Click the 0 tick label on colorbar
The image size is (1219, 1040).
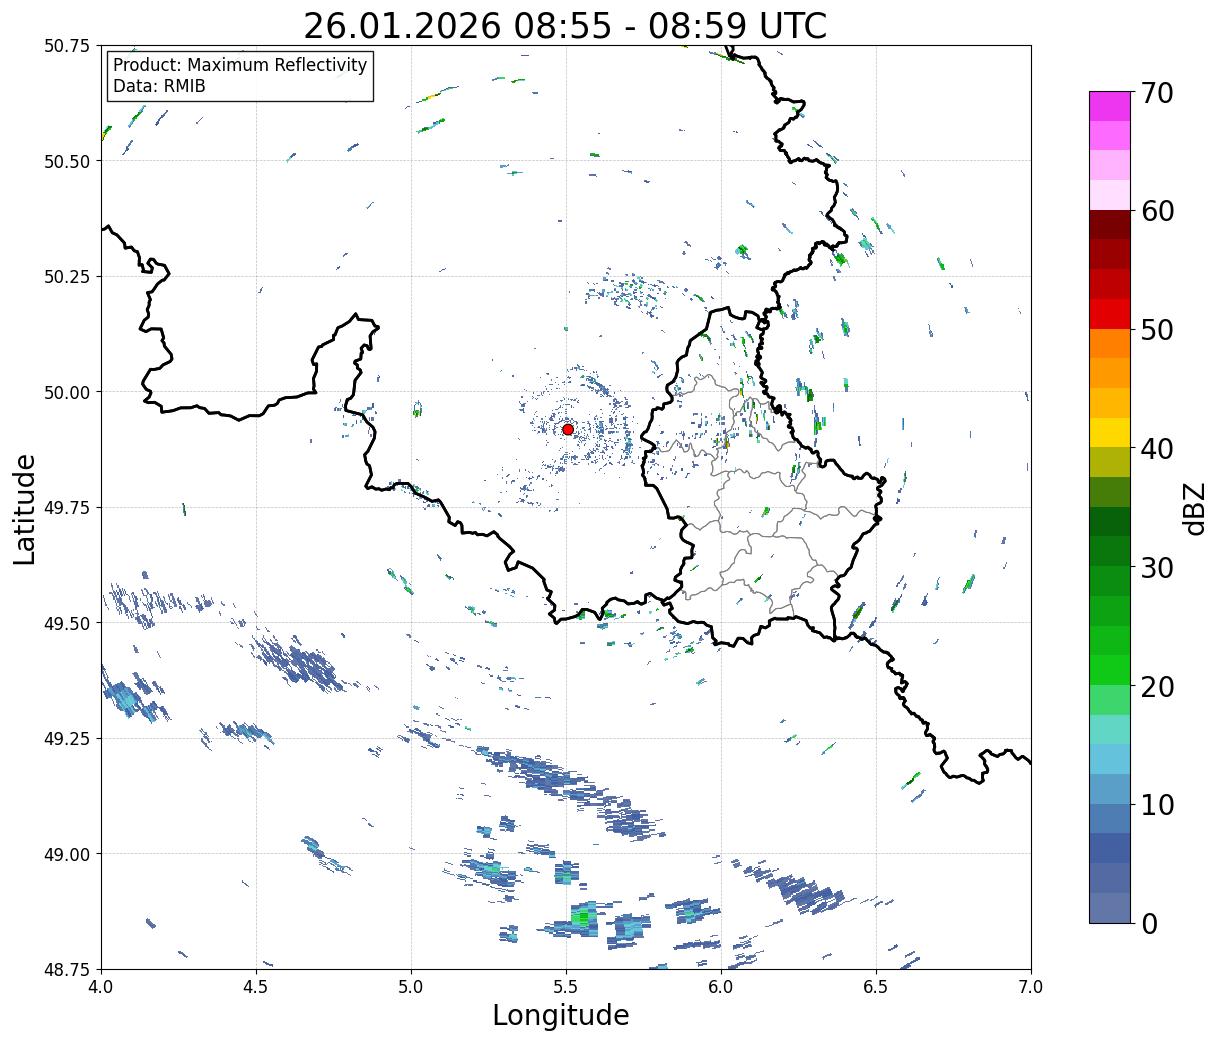[x=1148, y=924]
